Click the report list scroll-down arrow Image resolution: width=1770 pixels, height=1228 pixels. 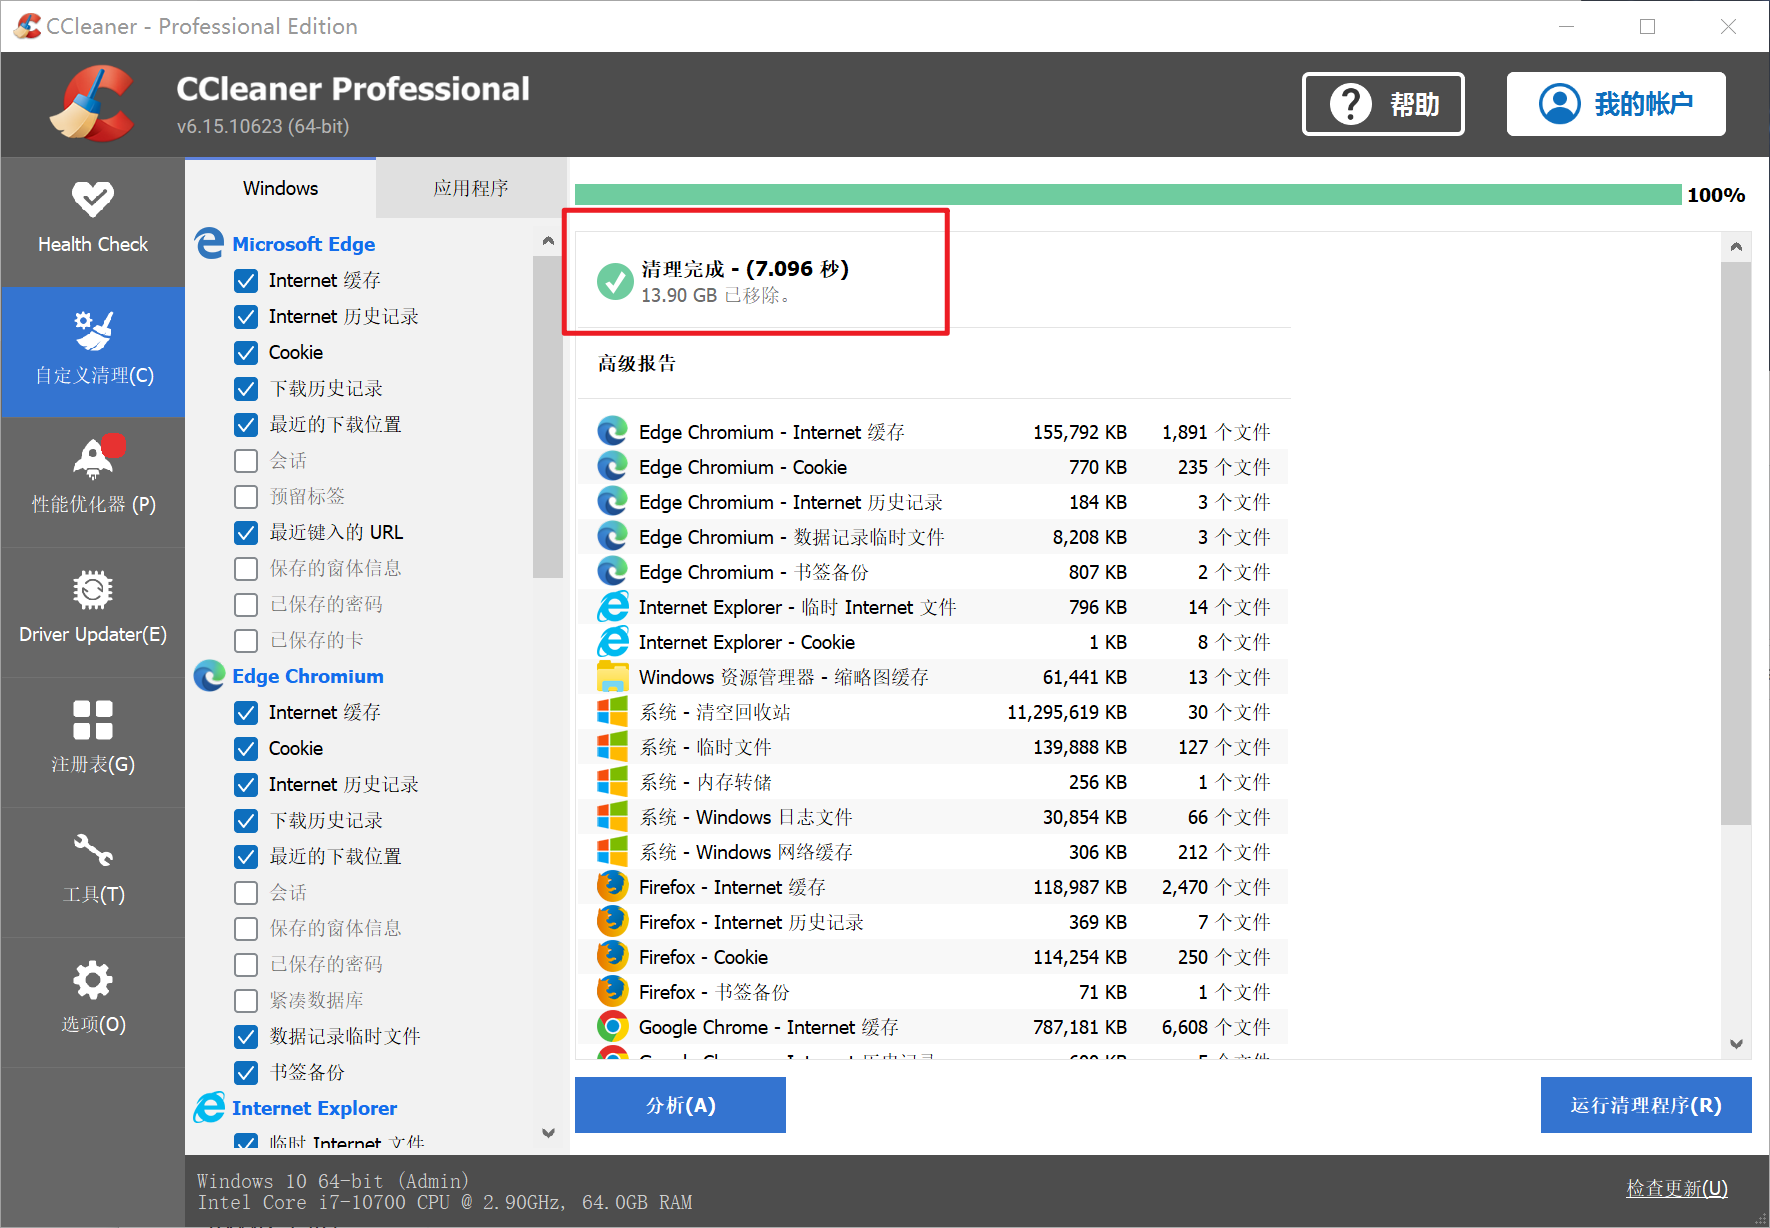(1736, 1044)
